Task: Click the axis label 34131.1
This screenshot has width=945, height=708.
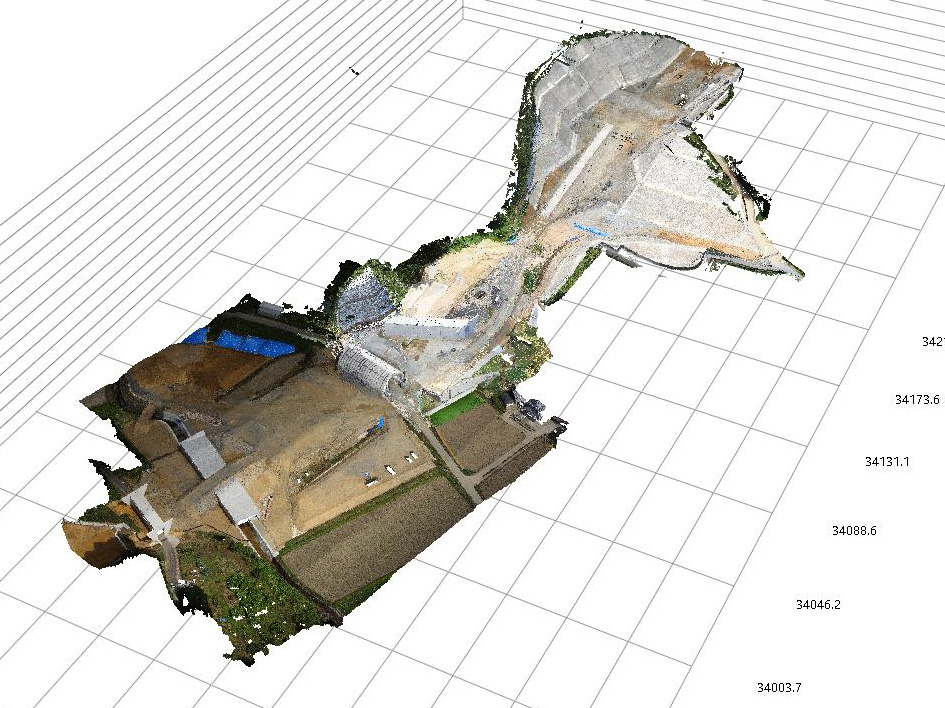Action: click(887, 462)
